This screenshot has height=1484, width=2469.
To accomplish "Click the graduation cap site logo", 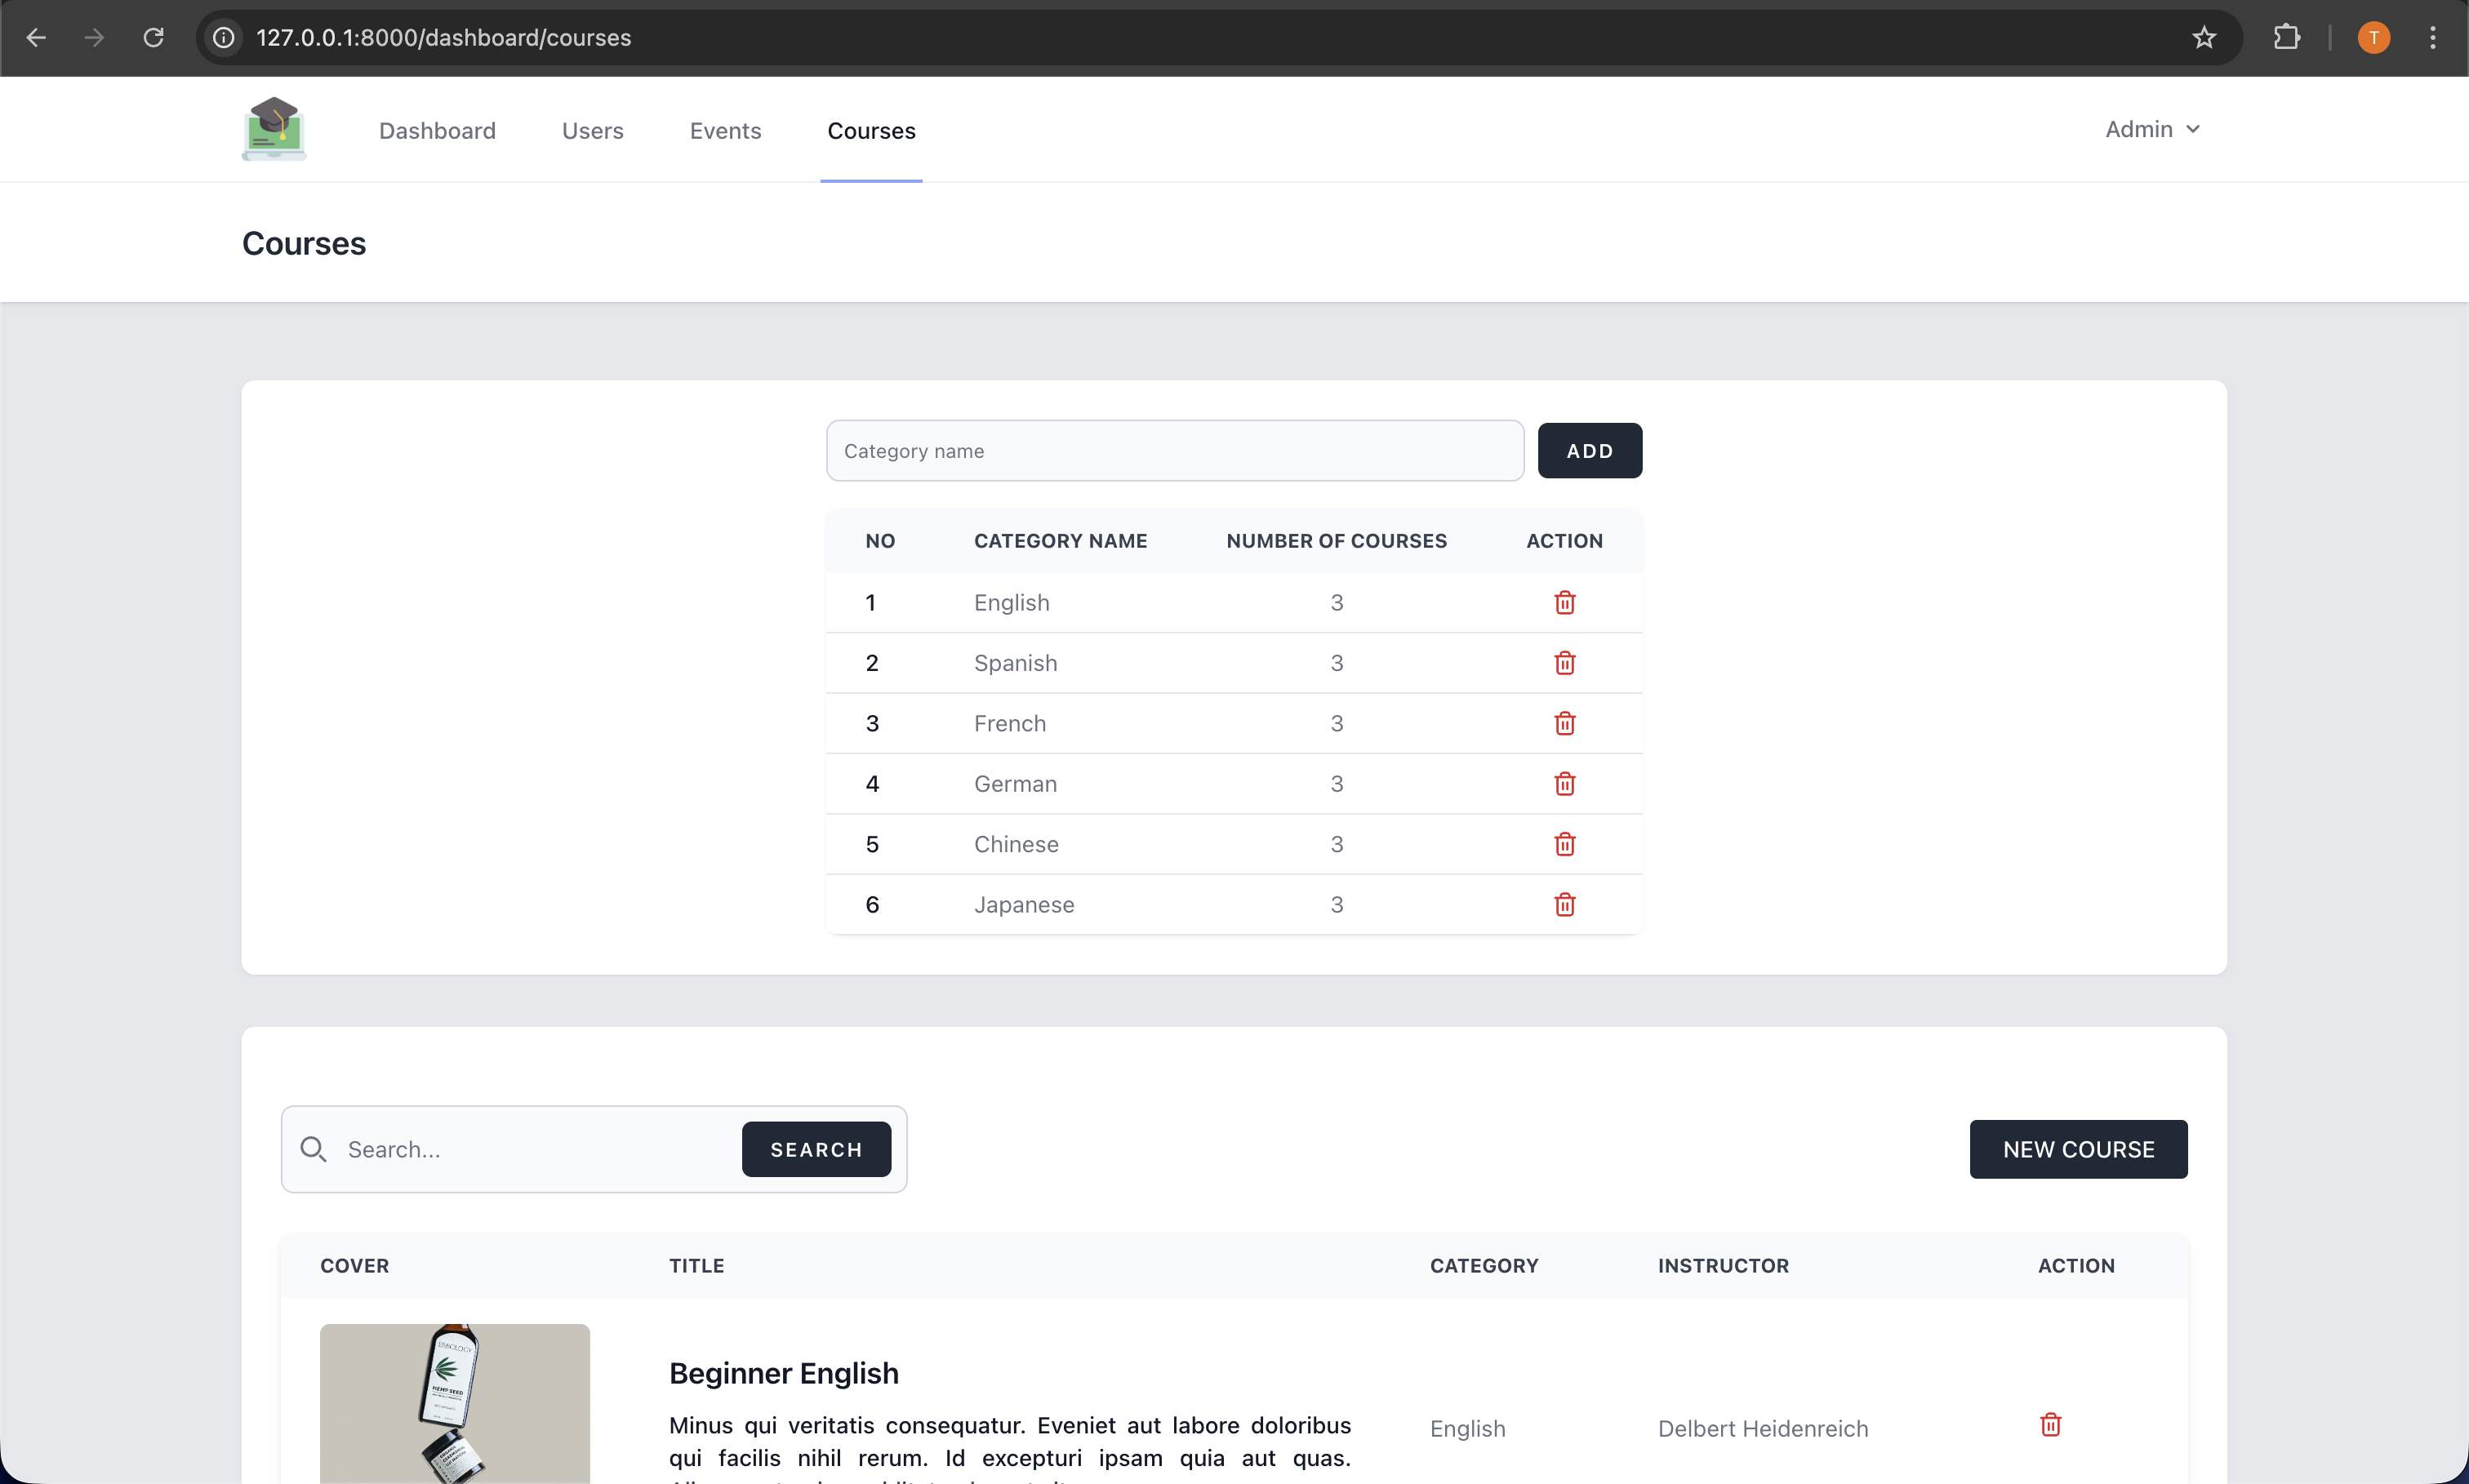I will pos(274,129).
